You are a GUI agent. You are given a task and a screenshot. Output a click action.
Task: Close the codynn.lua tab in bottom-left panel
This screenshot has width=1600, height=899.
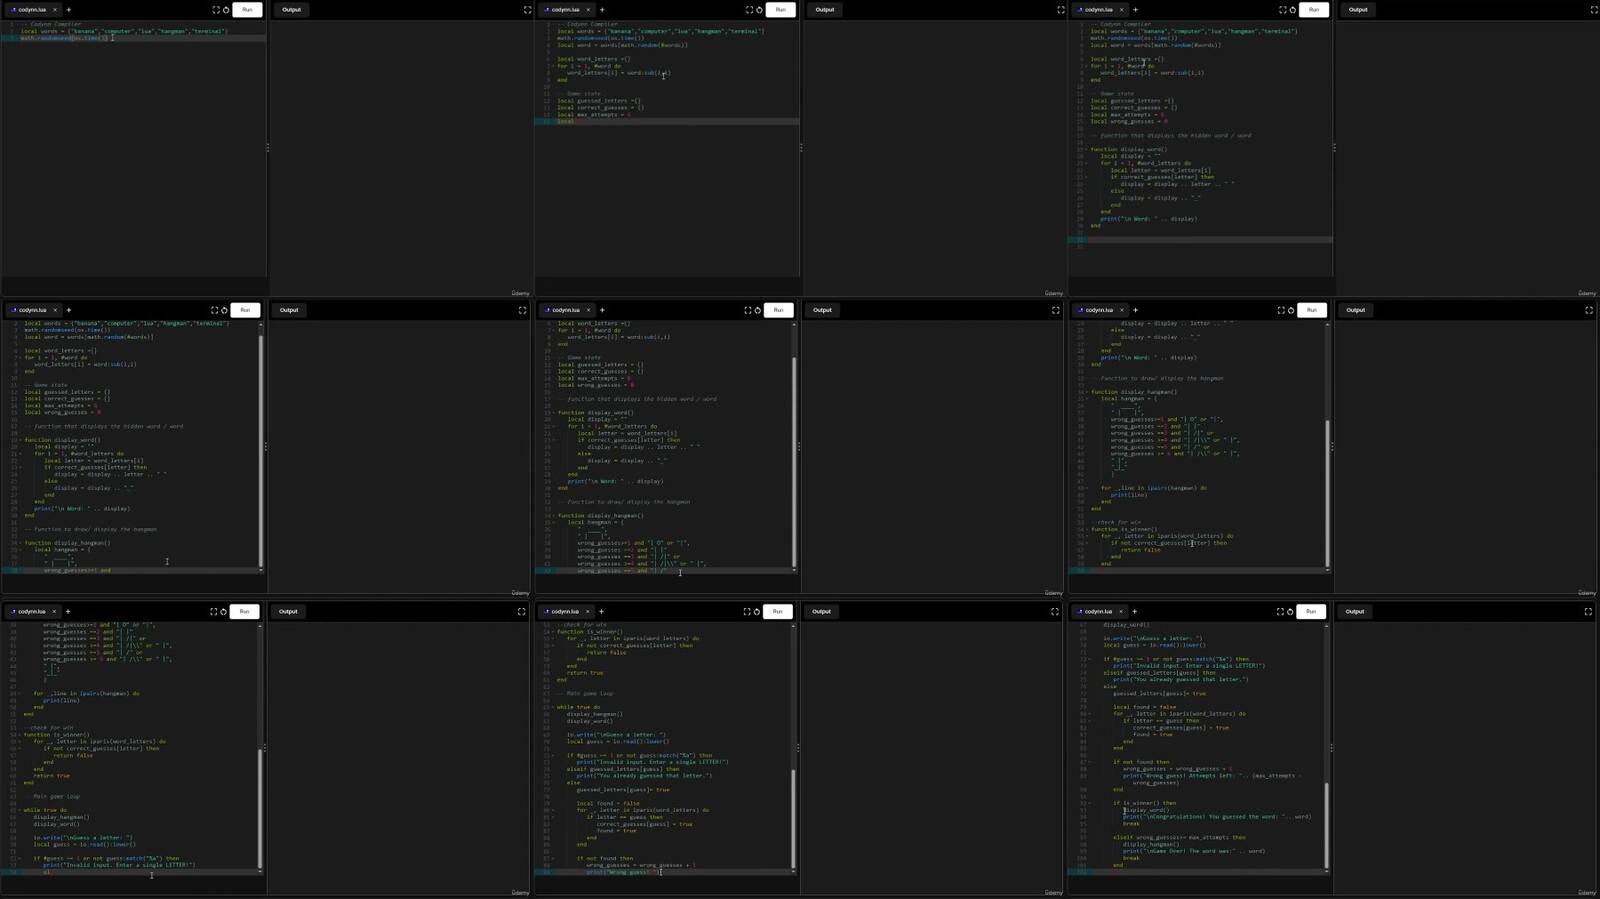click(x=54, y=611)
